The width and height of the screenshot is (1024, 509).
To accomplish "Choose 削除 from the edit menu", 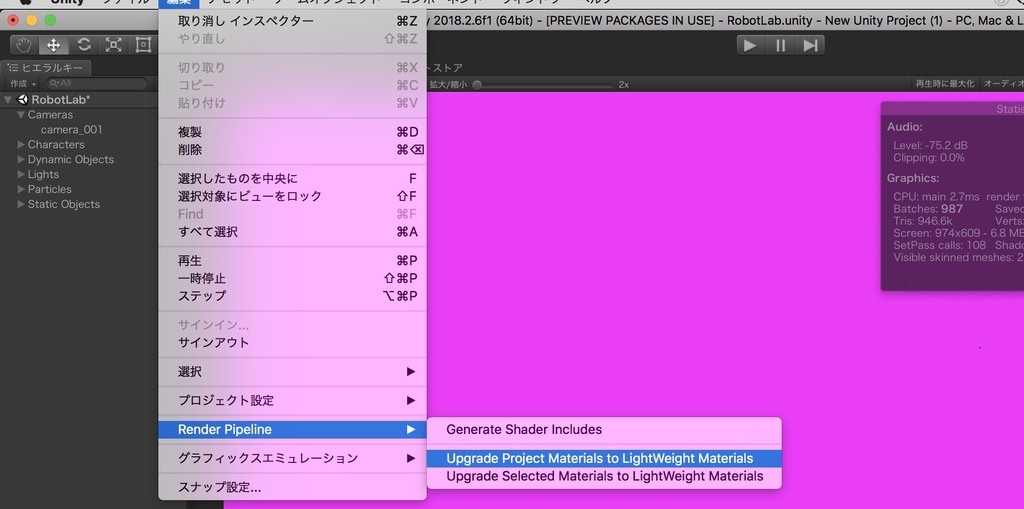I will pyautogui.click(x=292, y=150).
